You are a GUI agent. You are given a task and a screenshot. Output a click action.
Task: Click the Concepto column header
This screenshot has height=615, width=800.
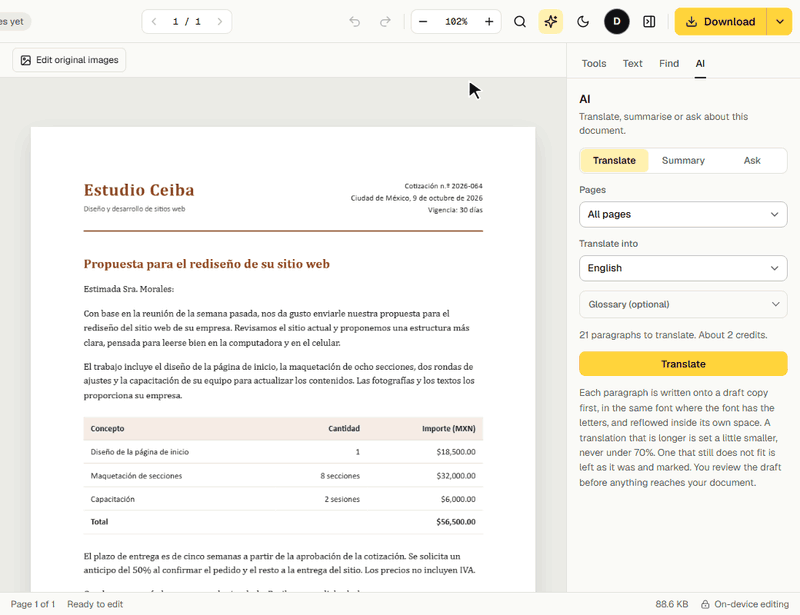click(107, 429)
